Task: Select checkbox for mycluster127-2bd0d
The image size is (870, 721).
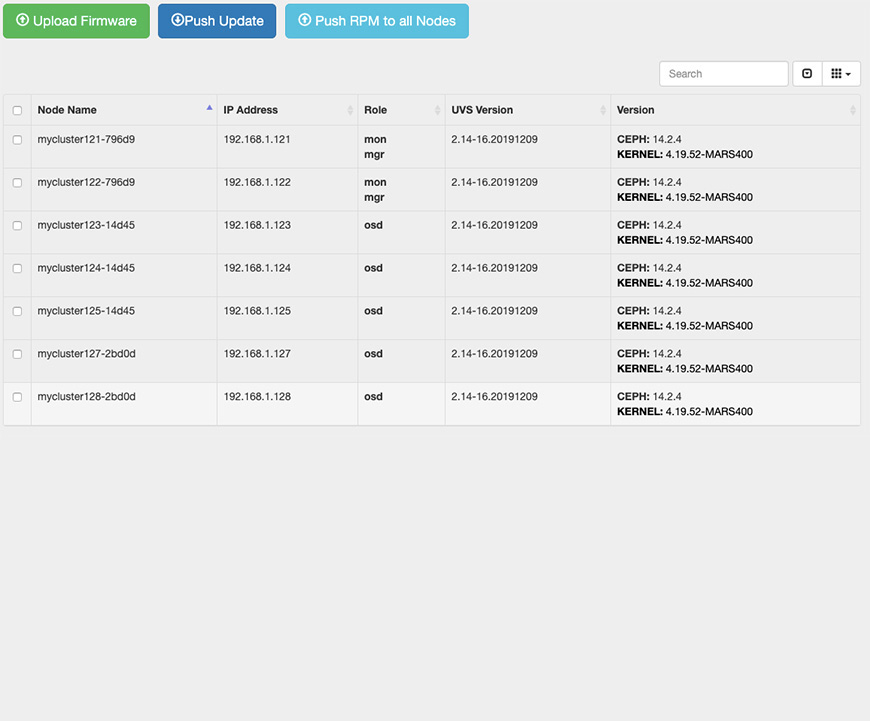Action: [x=17, y=354]
